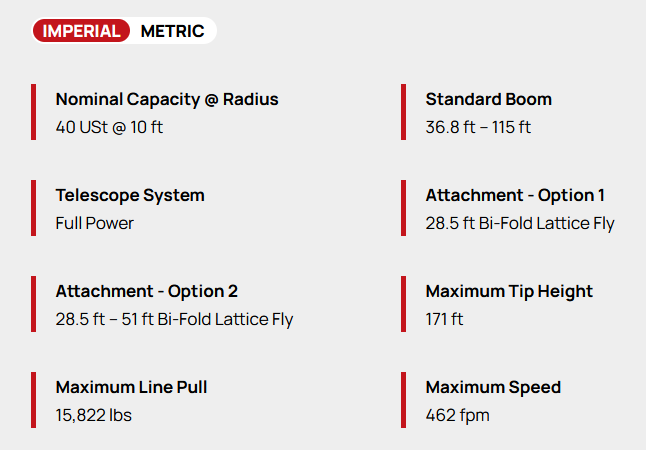Click the Maximum Tip Height heading

pos(509,291)
